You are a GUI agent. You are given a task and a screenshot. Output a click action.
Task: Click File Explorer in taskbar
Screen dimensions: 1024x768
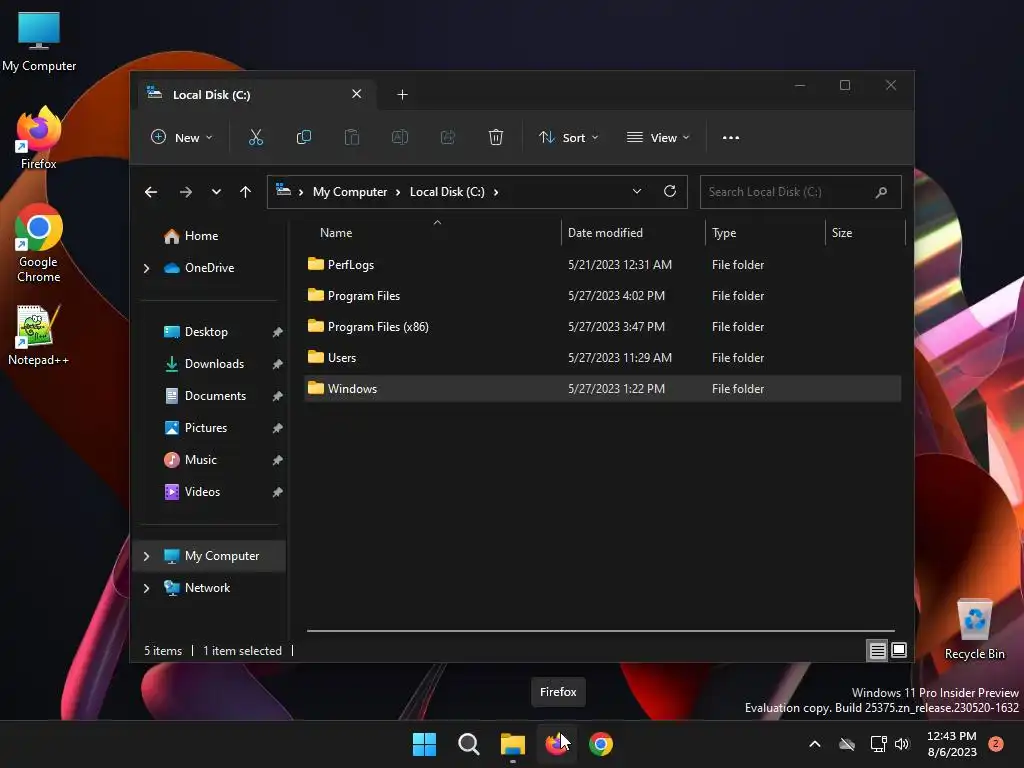(513, 744)
